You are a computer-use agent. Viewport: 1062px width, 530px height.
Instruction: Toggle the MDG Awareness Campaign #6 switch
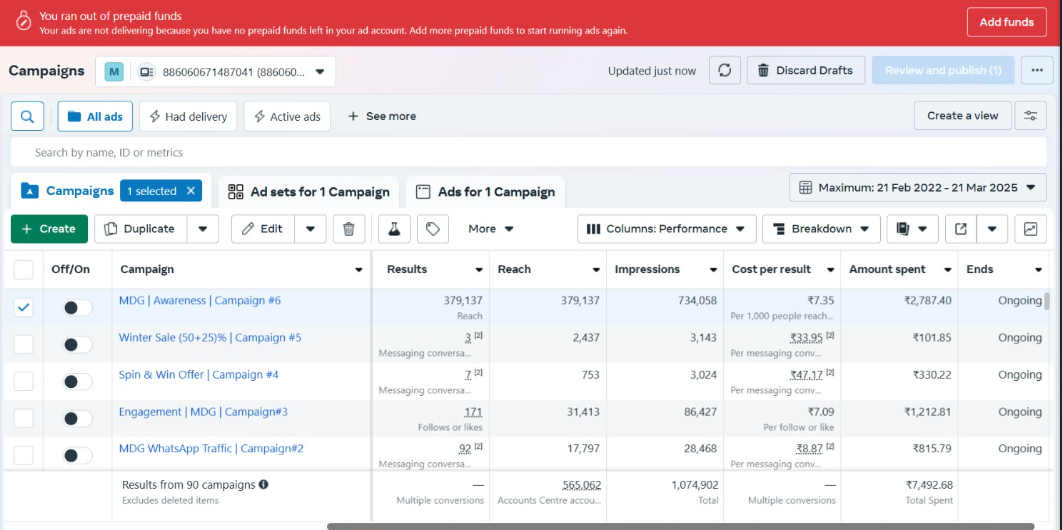click(77, 308)
